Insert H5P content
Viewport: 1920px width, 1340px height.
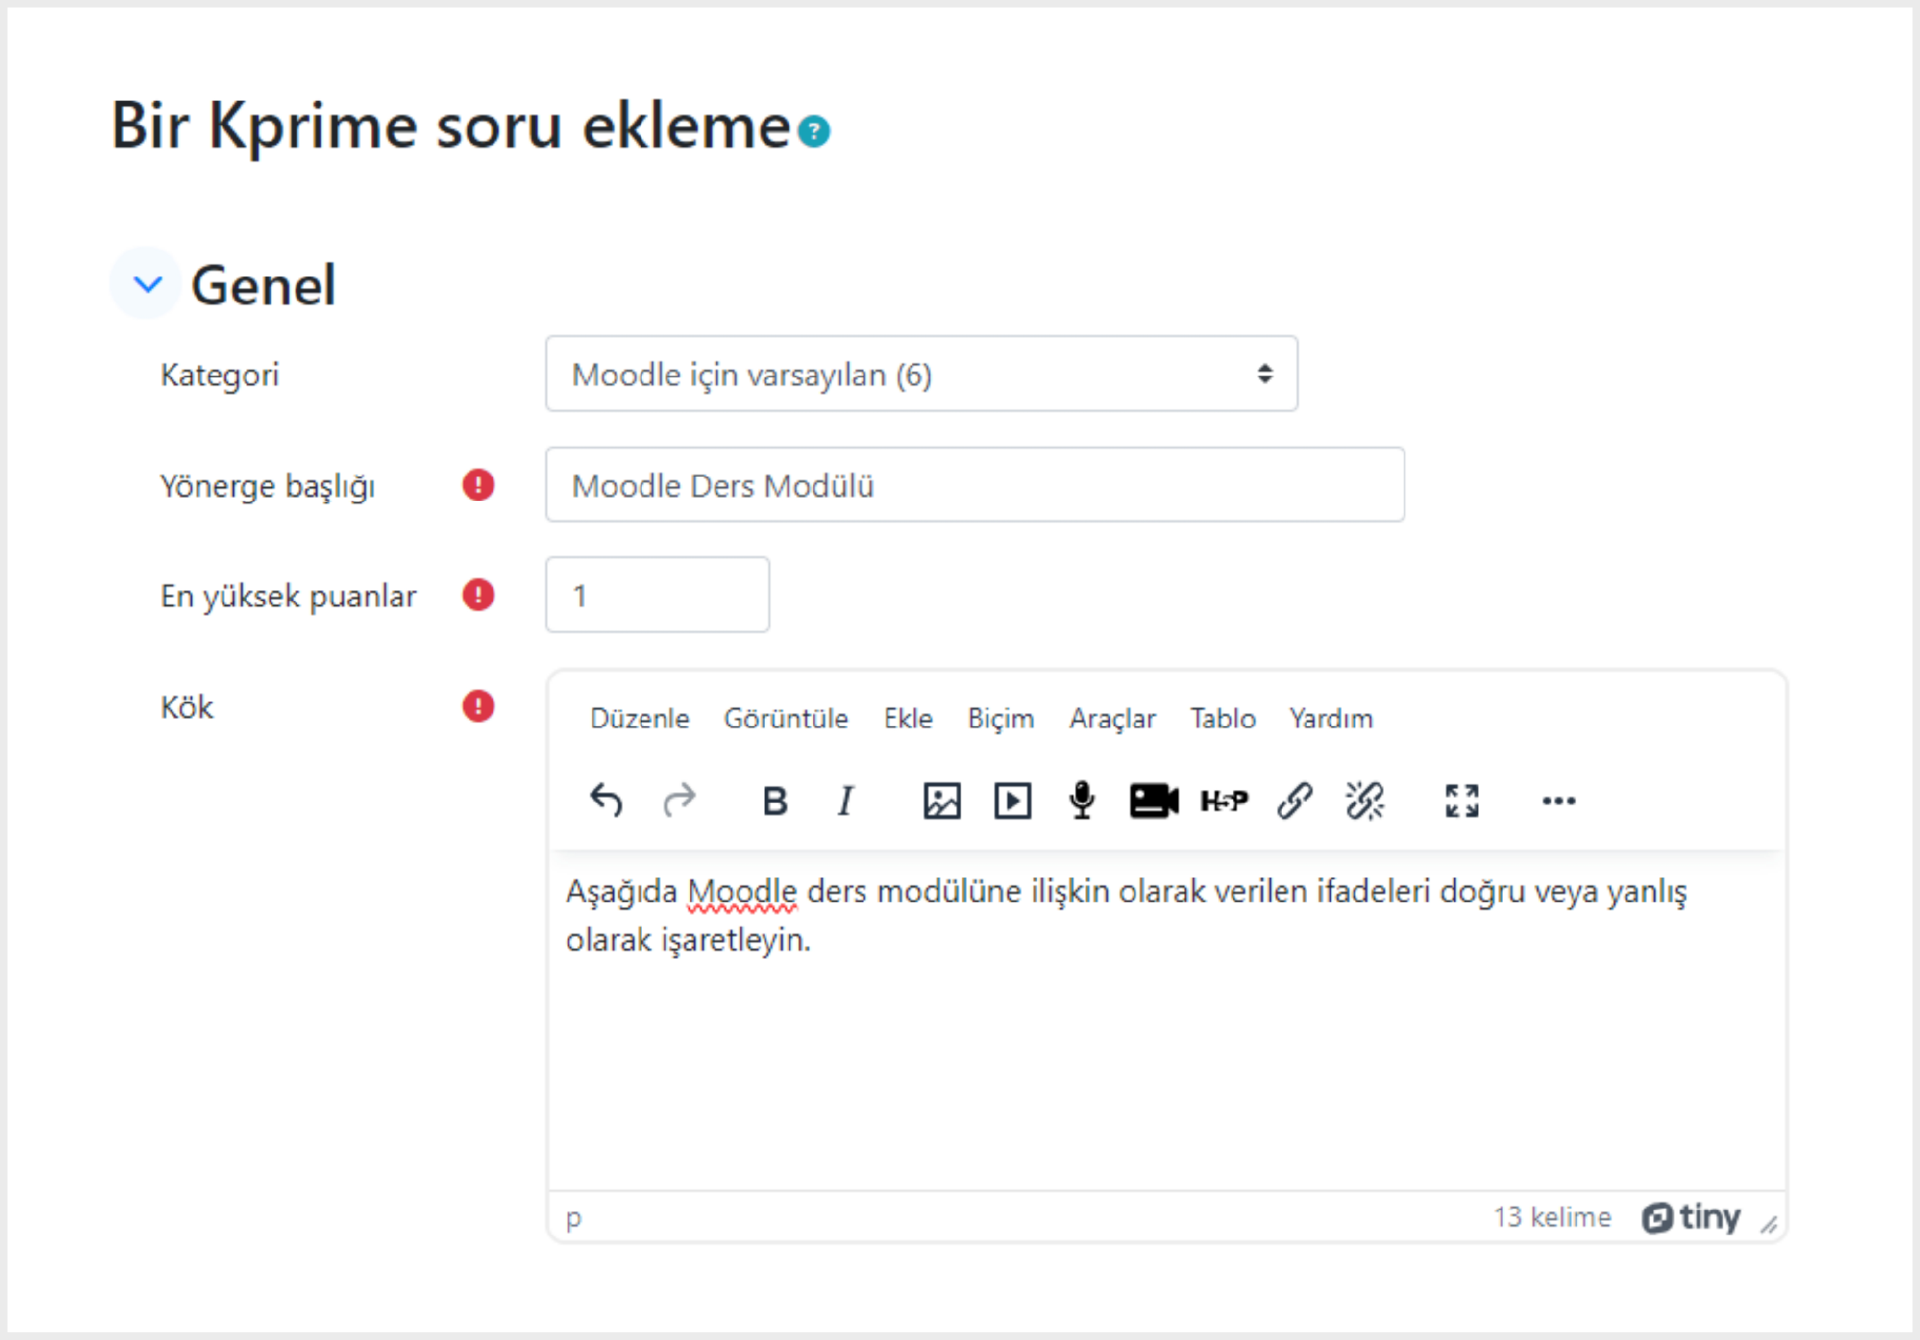tap(1224, 800)
